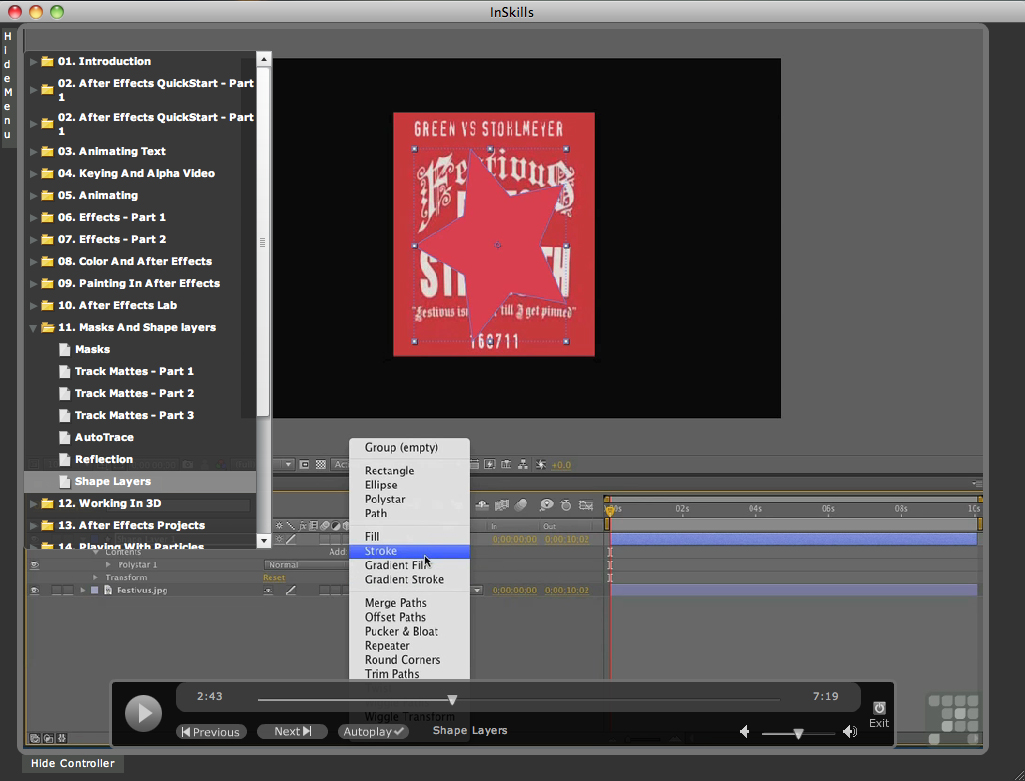
Task: Expand the 01. Introduction folder
Action: click(33, 61)
